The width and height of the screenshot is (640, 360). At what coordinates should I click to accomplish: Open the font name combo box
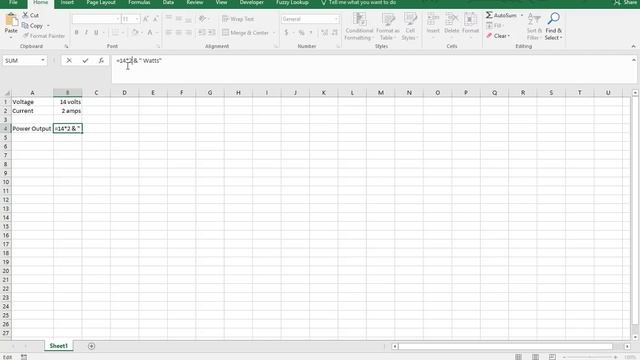(96, 19)
